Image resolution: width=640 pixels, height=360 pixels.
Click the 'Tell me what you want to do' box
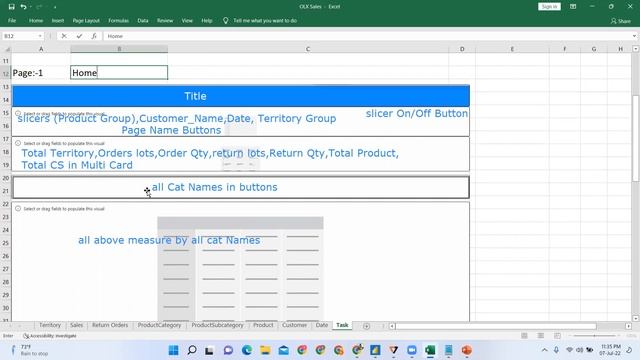265,20
